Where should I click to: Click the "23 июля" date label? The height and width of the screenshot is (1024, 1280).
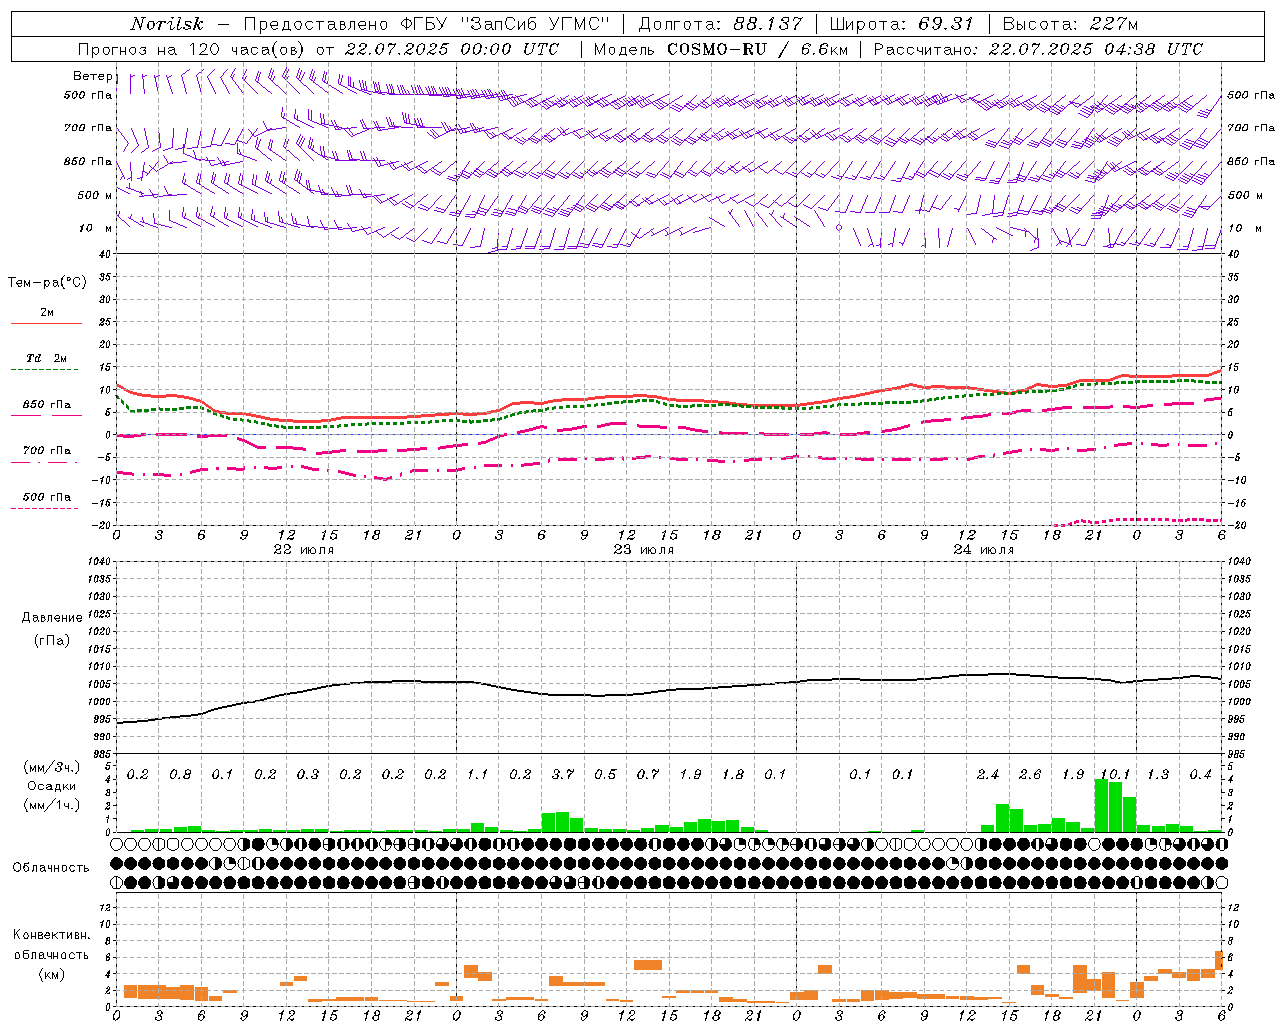tap(644, 550)
